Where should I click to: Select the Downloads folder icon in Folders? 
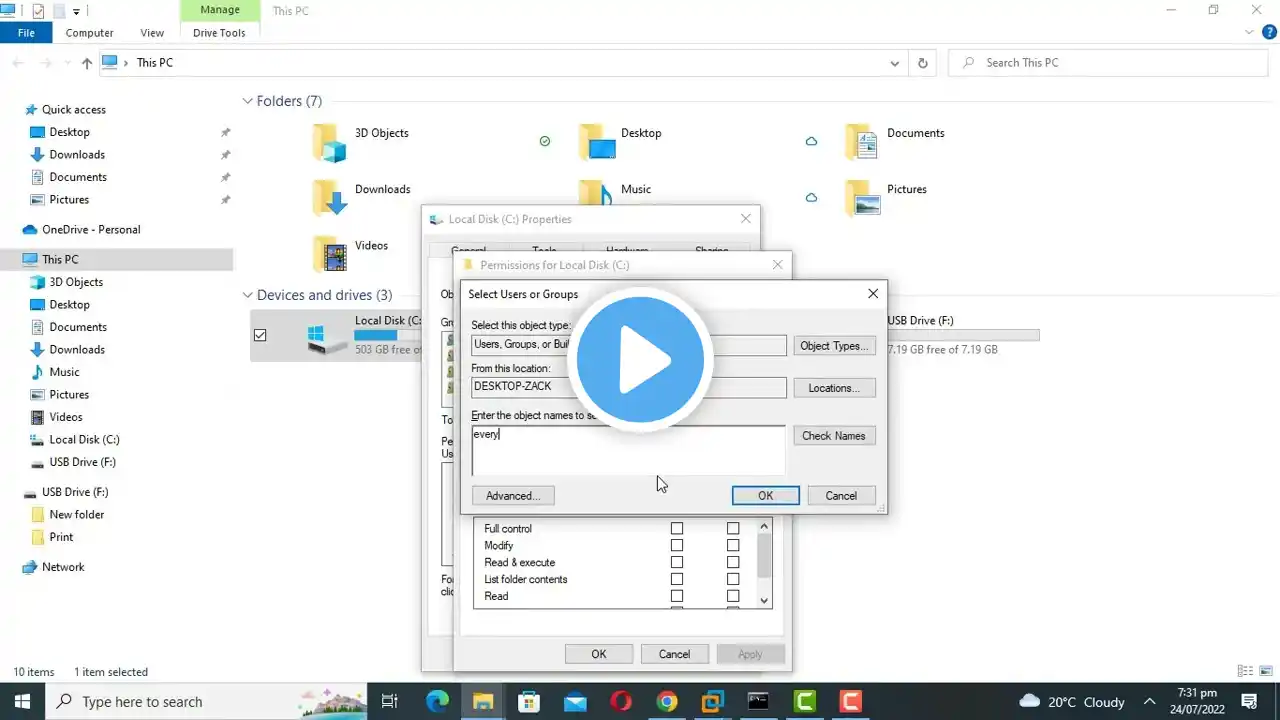(x=329, y=199)
